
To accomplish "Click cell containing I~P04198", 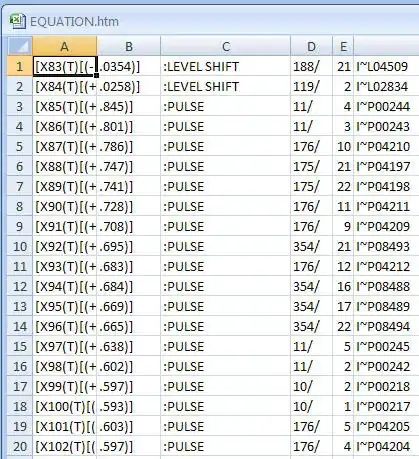I will pyautogui.click(x=386, y=186).
